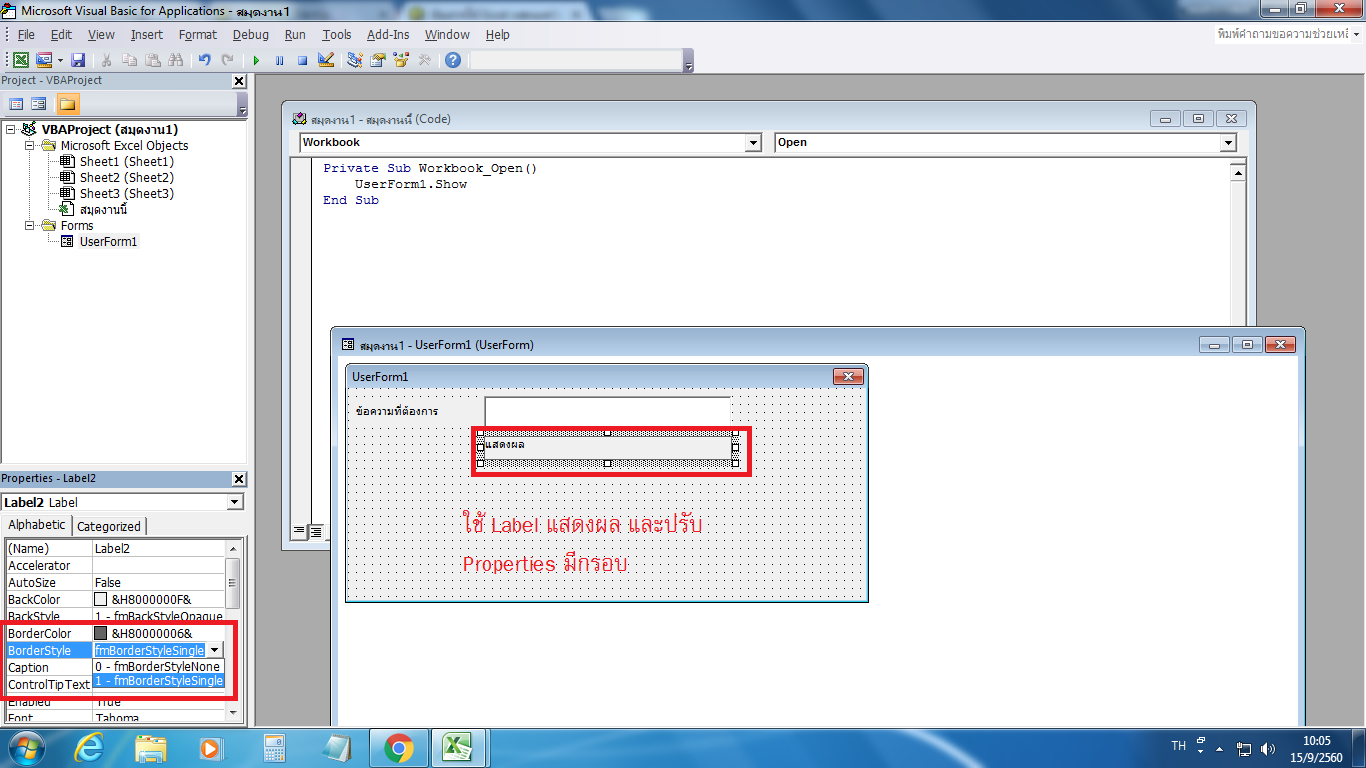Click the help search box in menu bar
The height and width of the screenshot is (768, 1366).
pyautogui.click(x=1284, y=34)
